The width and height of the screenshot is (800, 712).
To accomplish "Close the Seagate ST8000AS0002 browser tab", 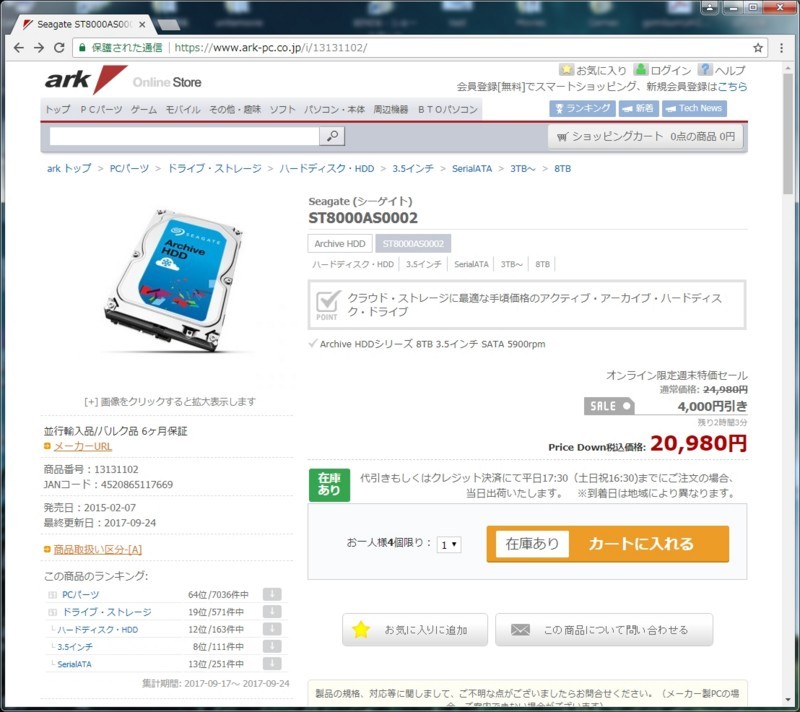I will point(142,24).
